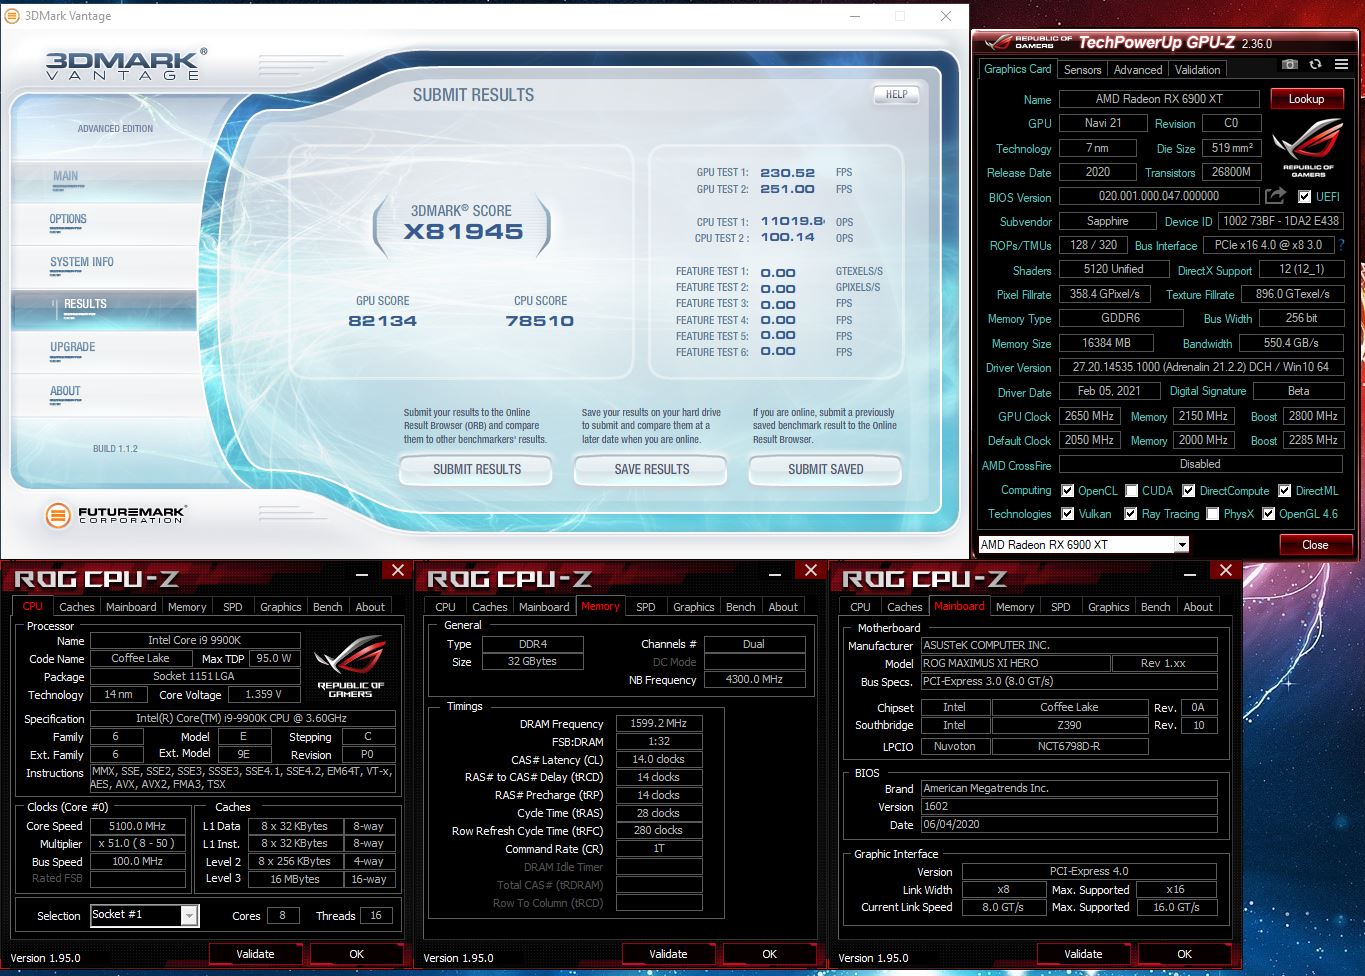This screenshot has height=976, width=1365.
Task: Select Graphics Card tab in GPU-Z
Action: 1017,69
